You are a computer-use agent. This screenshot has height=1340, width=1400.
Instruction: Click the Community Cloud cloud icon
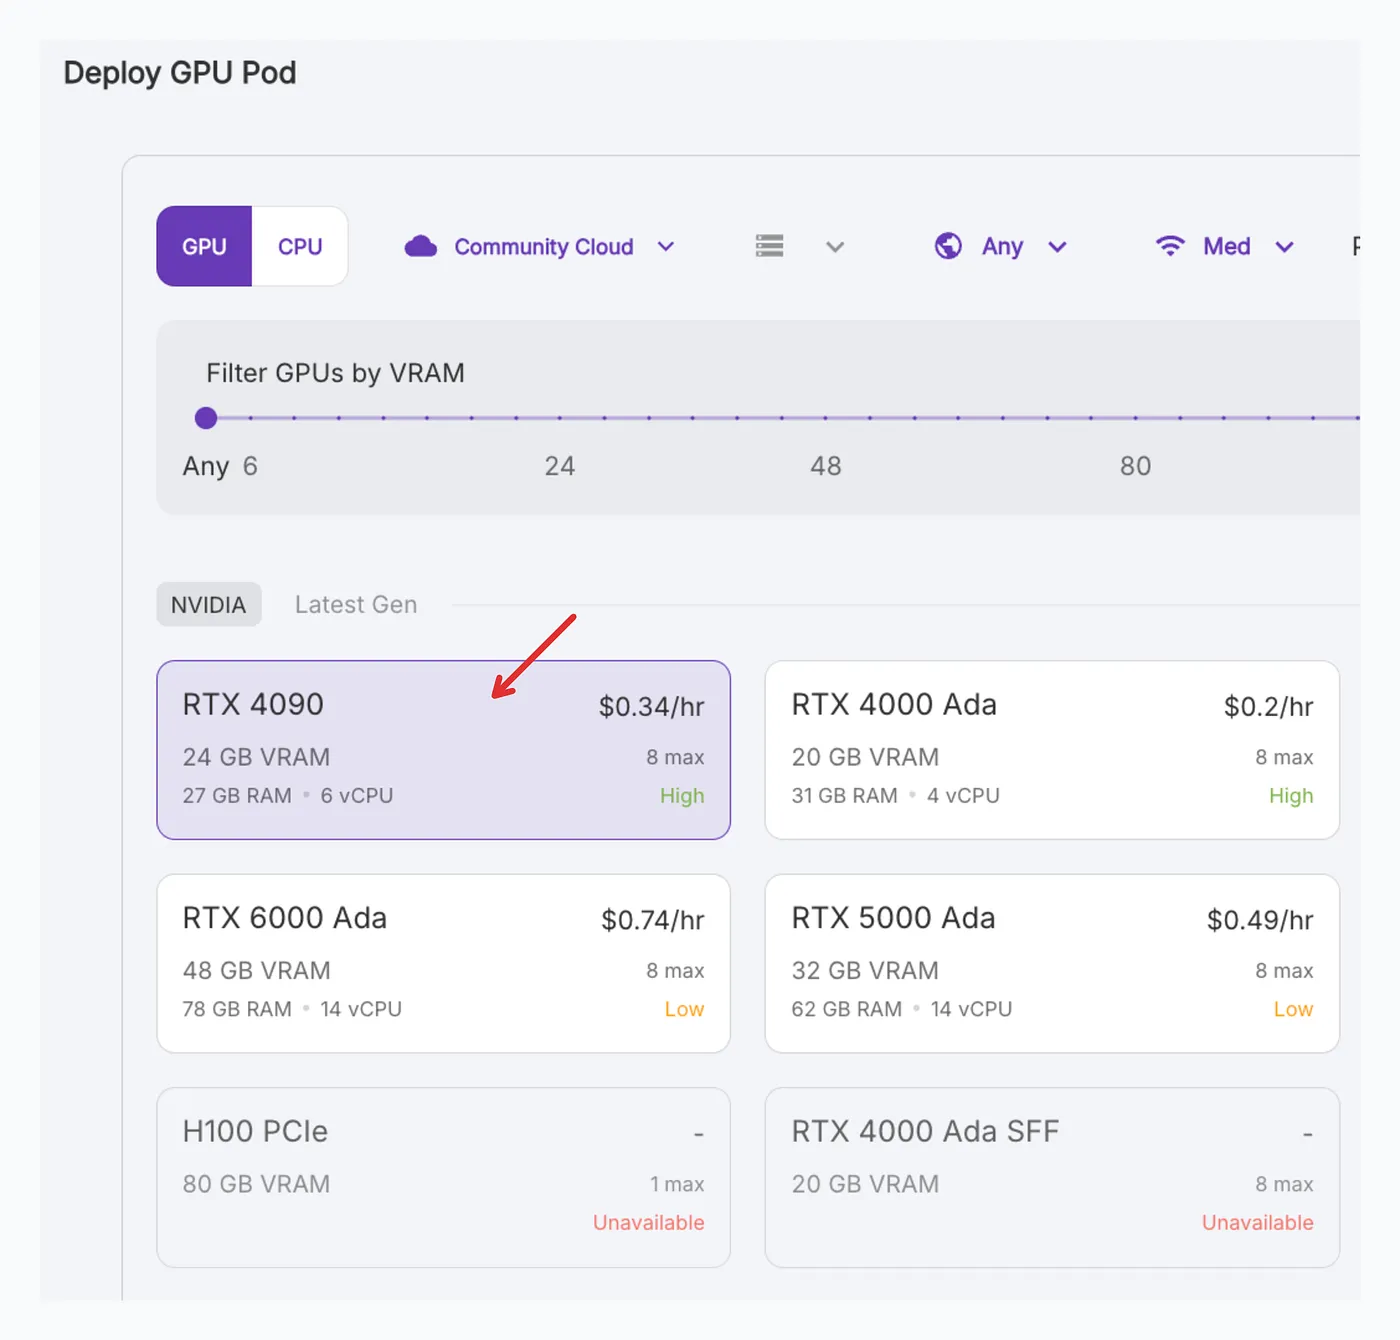[421, 246]
